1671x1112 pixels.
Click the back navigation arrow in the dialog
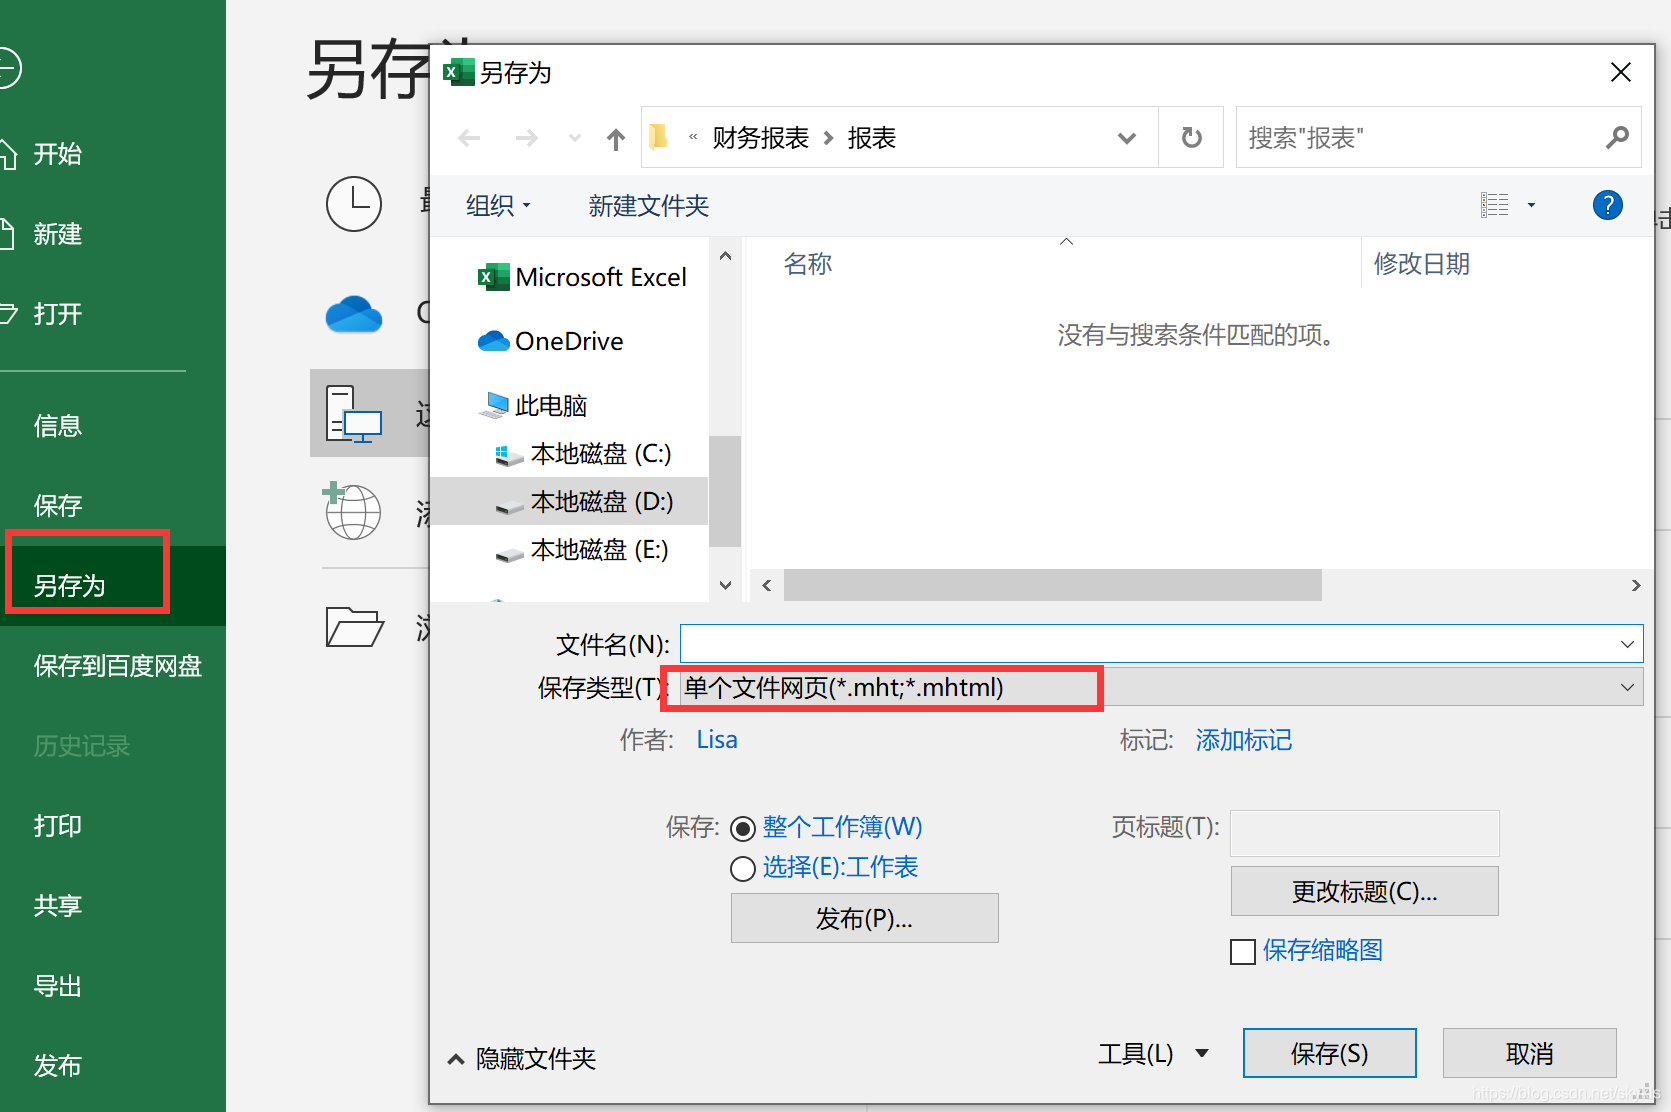pyautogui.click(x=468, y=138)
